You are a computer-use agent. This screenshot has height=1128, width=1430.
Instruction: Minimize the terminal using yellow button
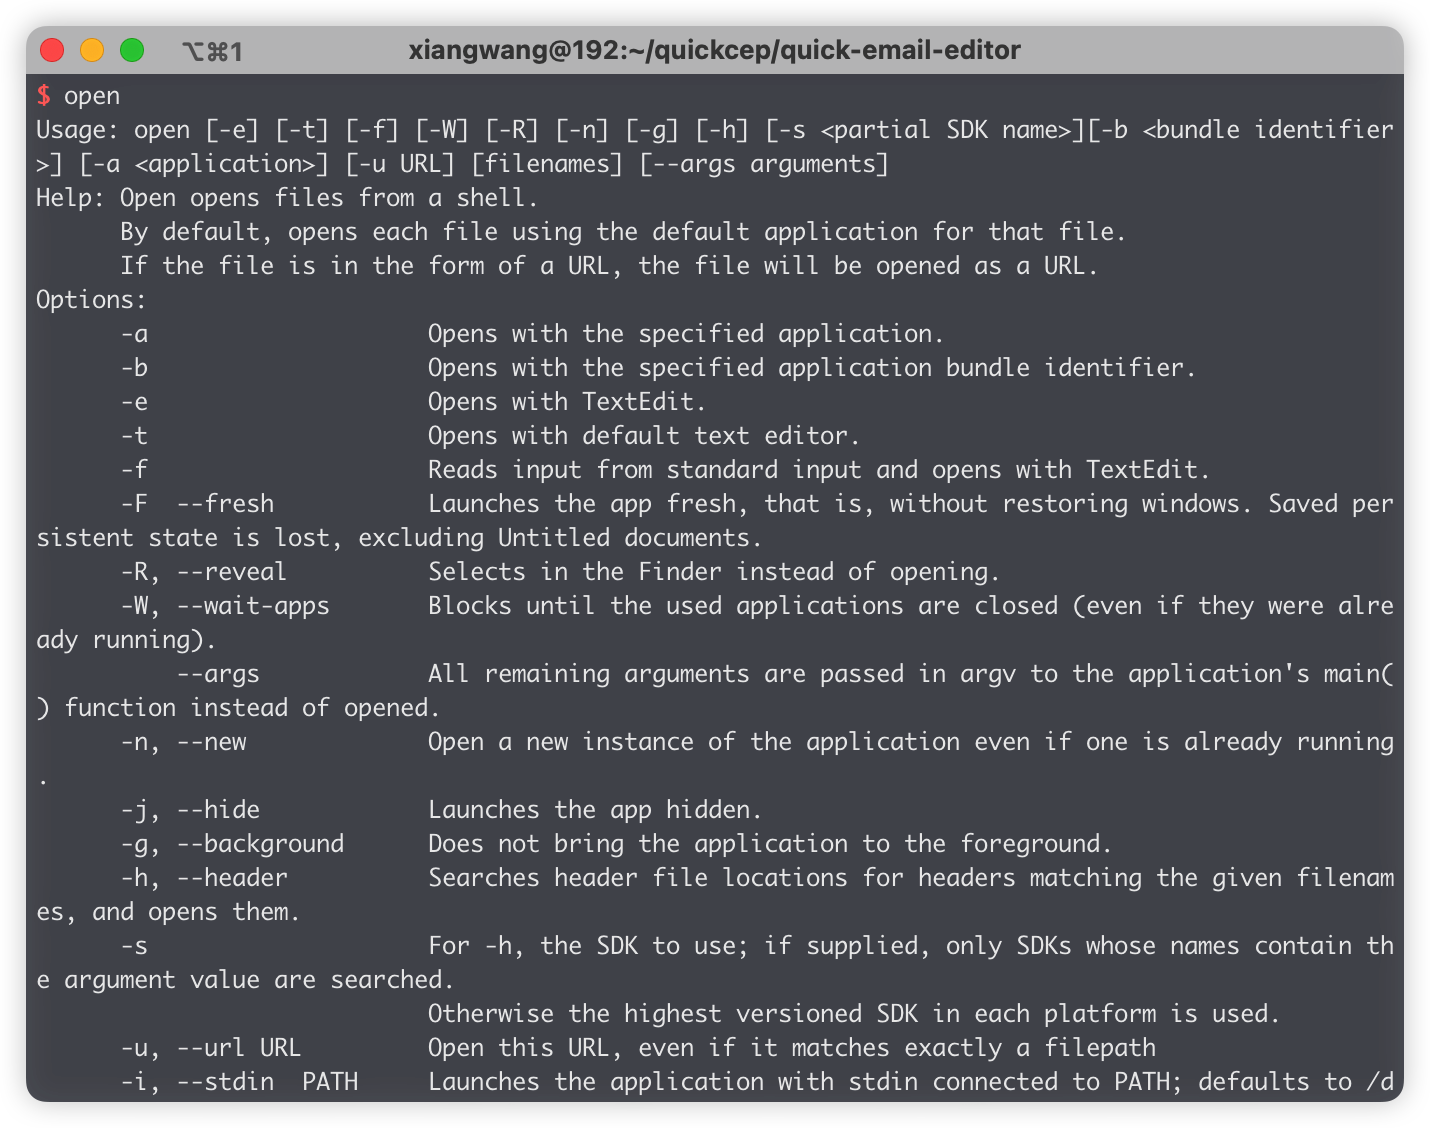tap(92, 50)
